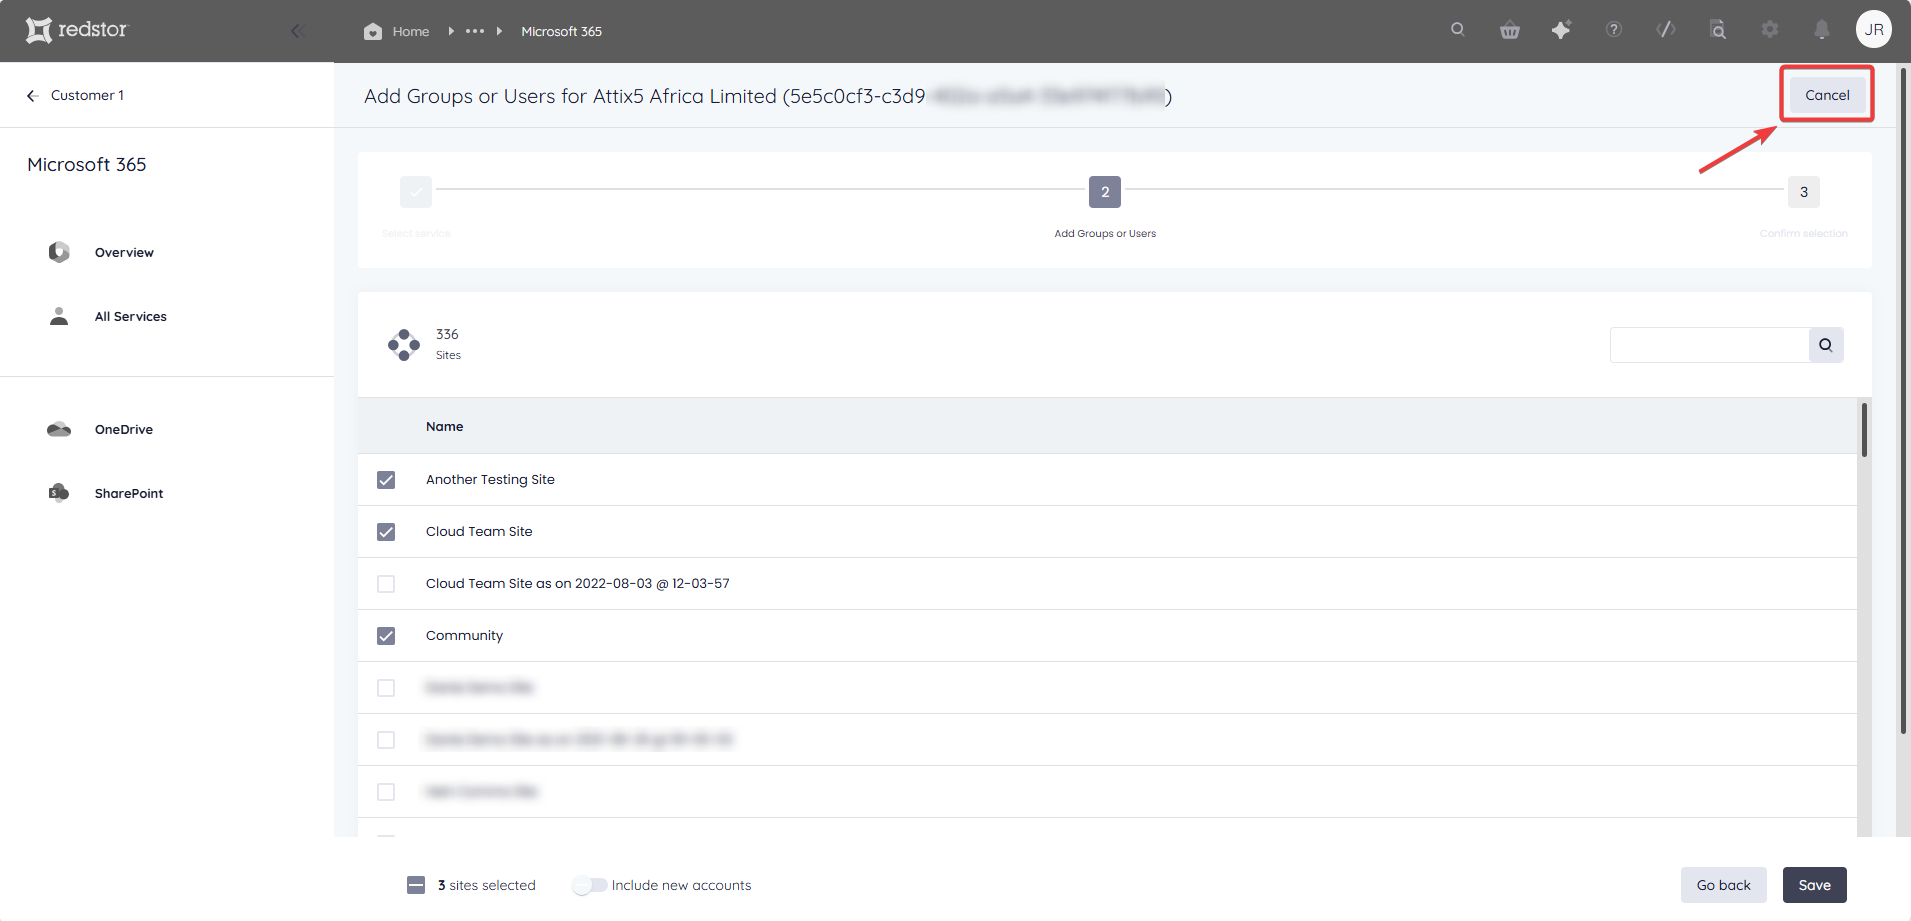The height and width of the screenshot is (921, 1911).
Task: Uncheck Another Testing Site
Action: click(x=386, y=480)
